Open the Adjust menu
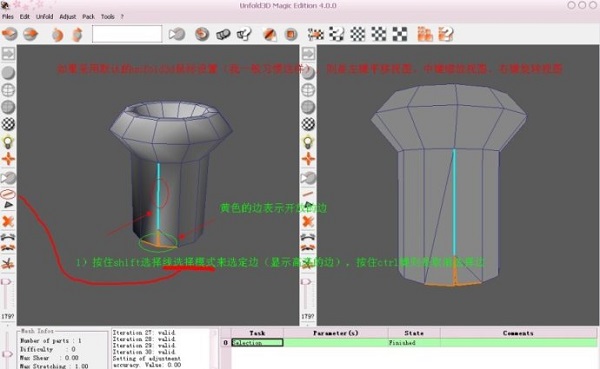The height and width of the screenshot is (369, 600). click(68, 16)
